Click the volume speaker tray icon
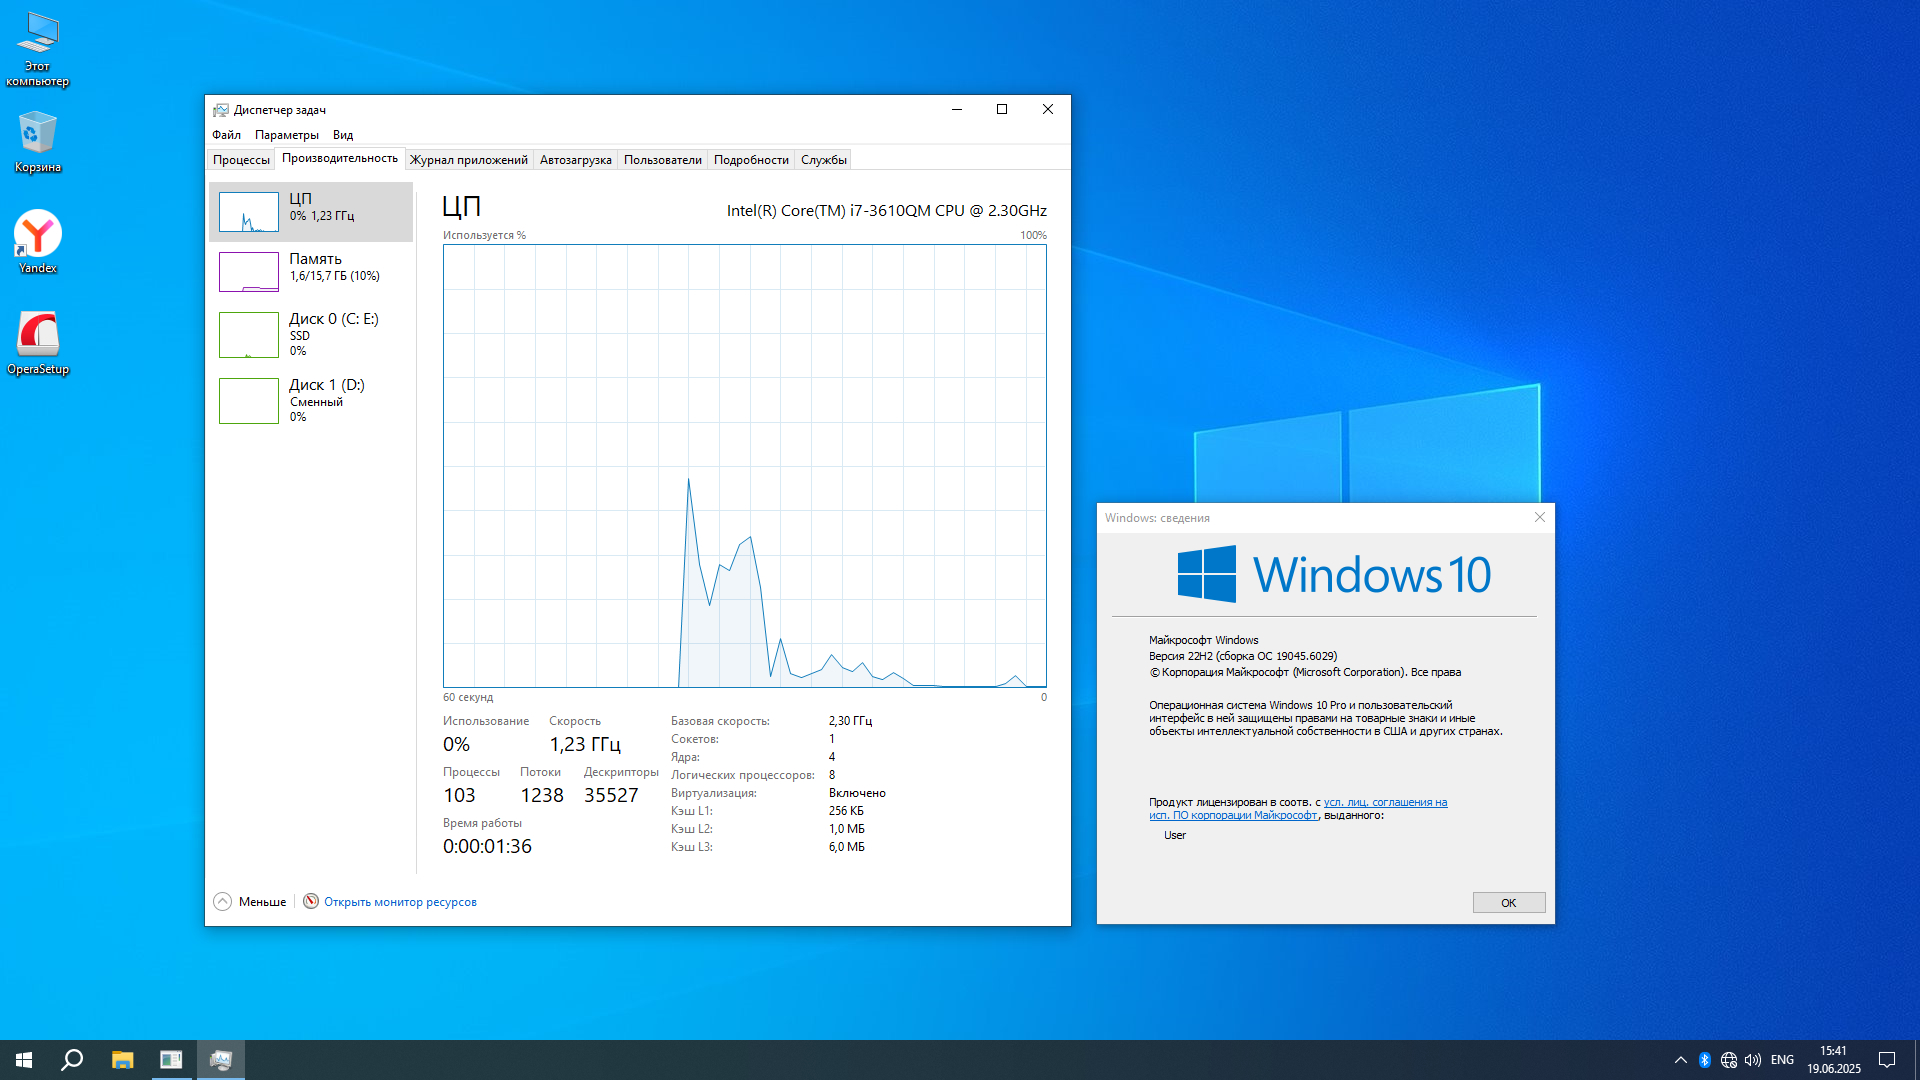 tap(1753, 1060)
